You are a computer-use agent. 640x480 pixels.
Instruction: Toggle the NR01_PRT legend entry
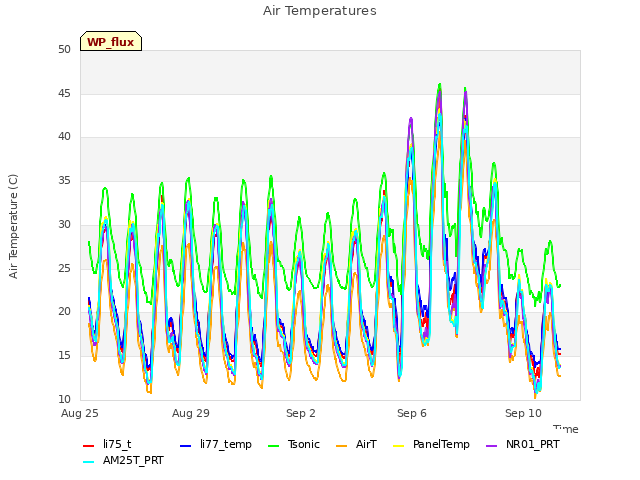coord(522,444)
